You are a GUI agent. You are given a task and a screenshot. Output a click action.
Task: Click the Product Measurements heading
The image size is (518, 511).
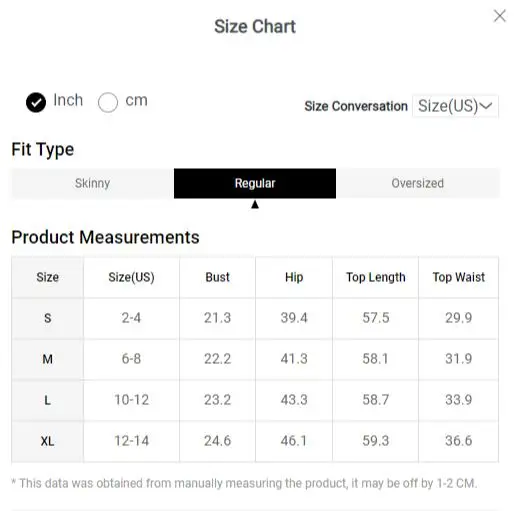coord(106,237)
